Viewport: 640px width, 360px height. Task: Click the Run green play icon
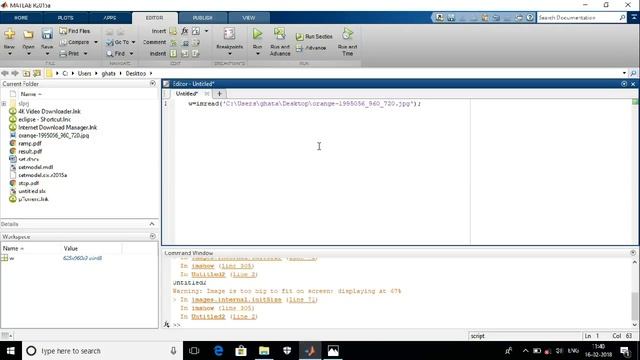pyautogui.click(x=257, y=34)
